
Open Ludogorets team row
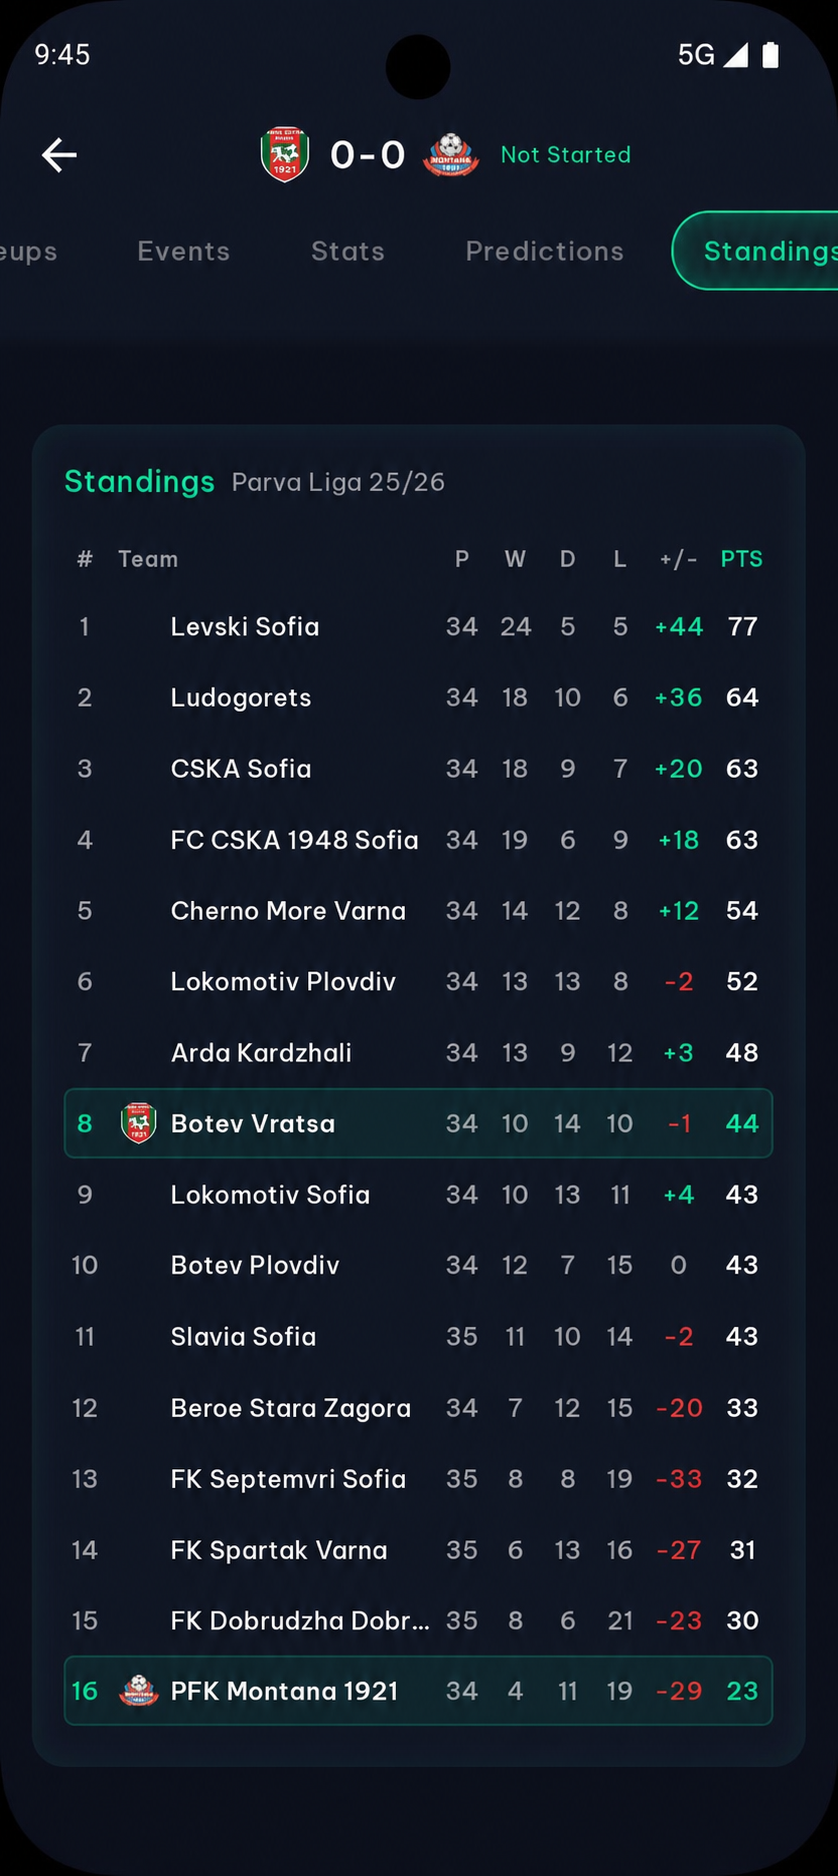pyautogui.click(x=418, y=697)
